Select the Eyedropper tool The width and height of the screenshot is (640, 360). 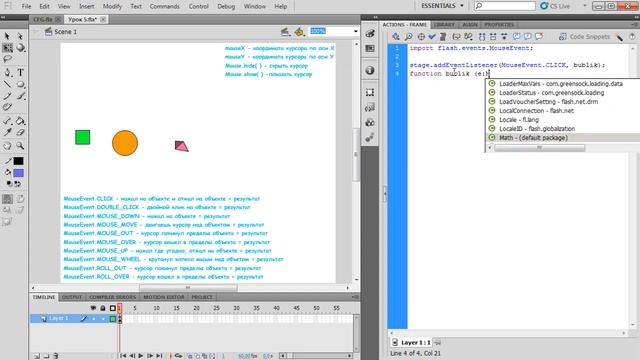7,132
